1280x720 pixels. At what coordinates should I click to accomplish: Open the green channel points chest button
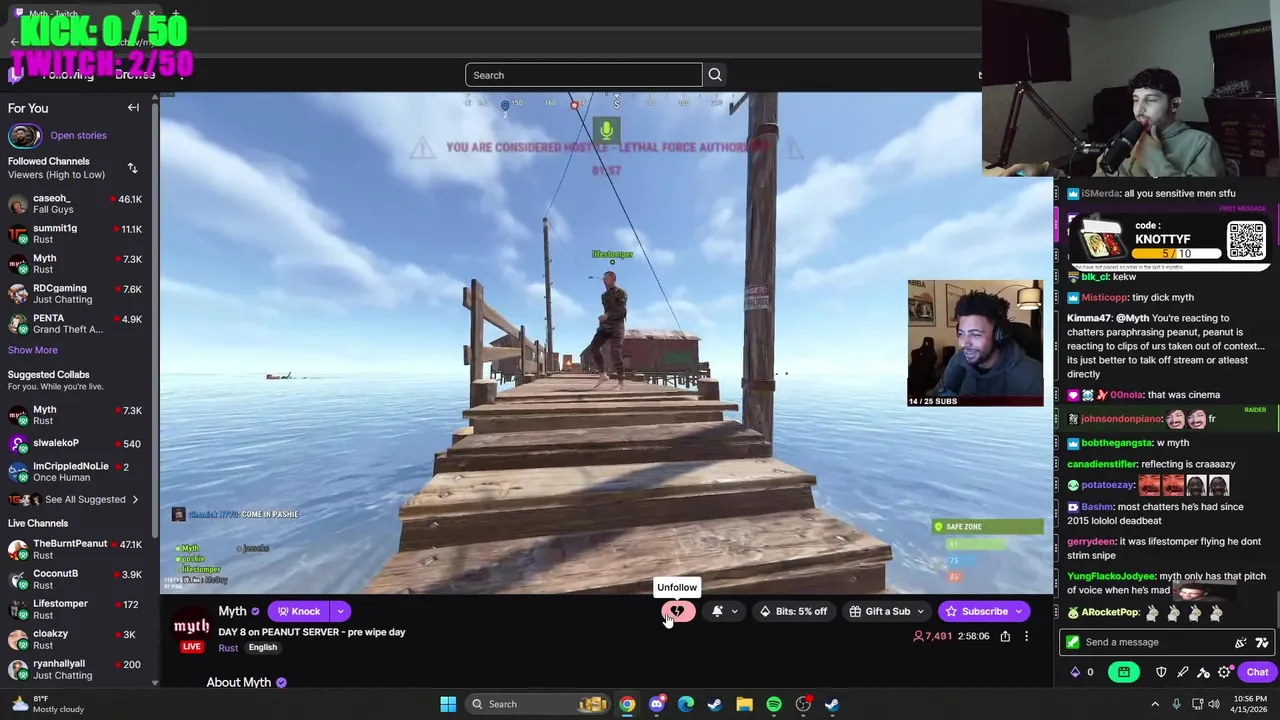coord(1124,672)
